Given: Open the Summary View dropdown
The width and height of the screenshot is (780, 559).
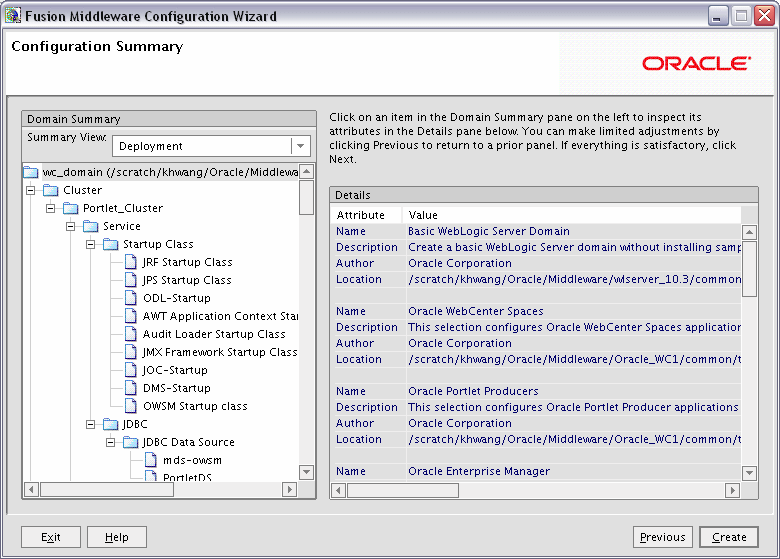Looking at the screenshot, I should click(x=300, y=146).
